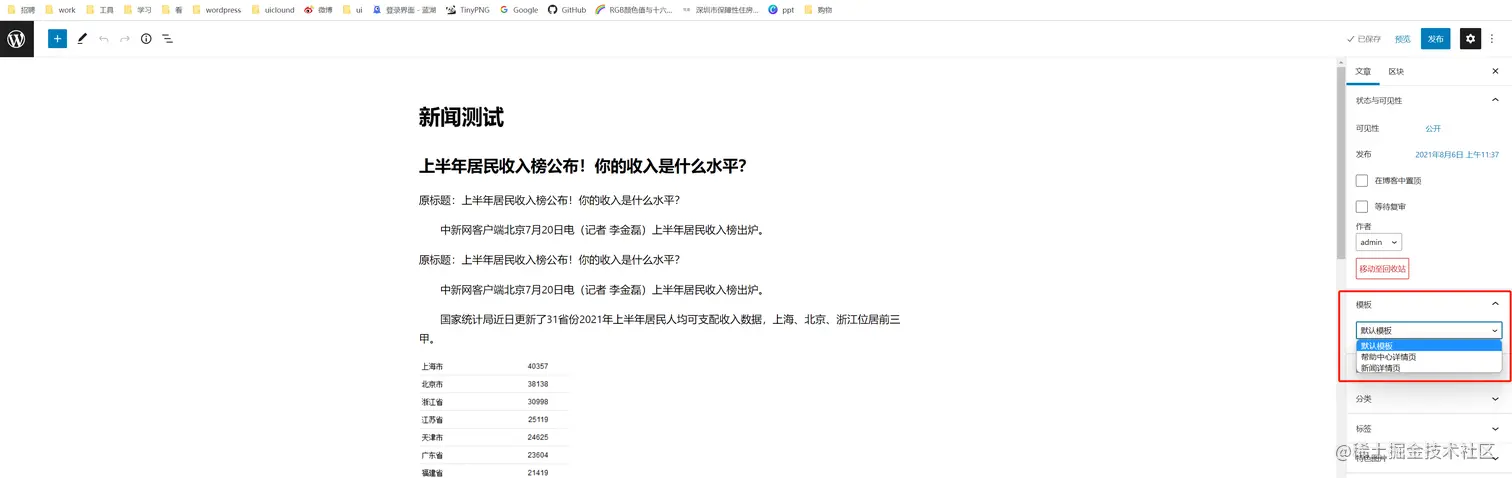Image resolution: width=1512 pixels, height=478 pixels.
Task: Open the 看 bookmark folder
Action: [172, 9]
